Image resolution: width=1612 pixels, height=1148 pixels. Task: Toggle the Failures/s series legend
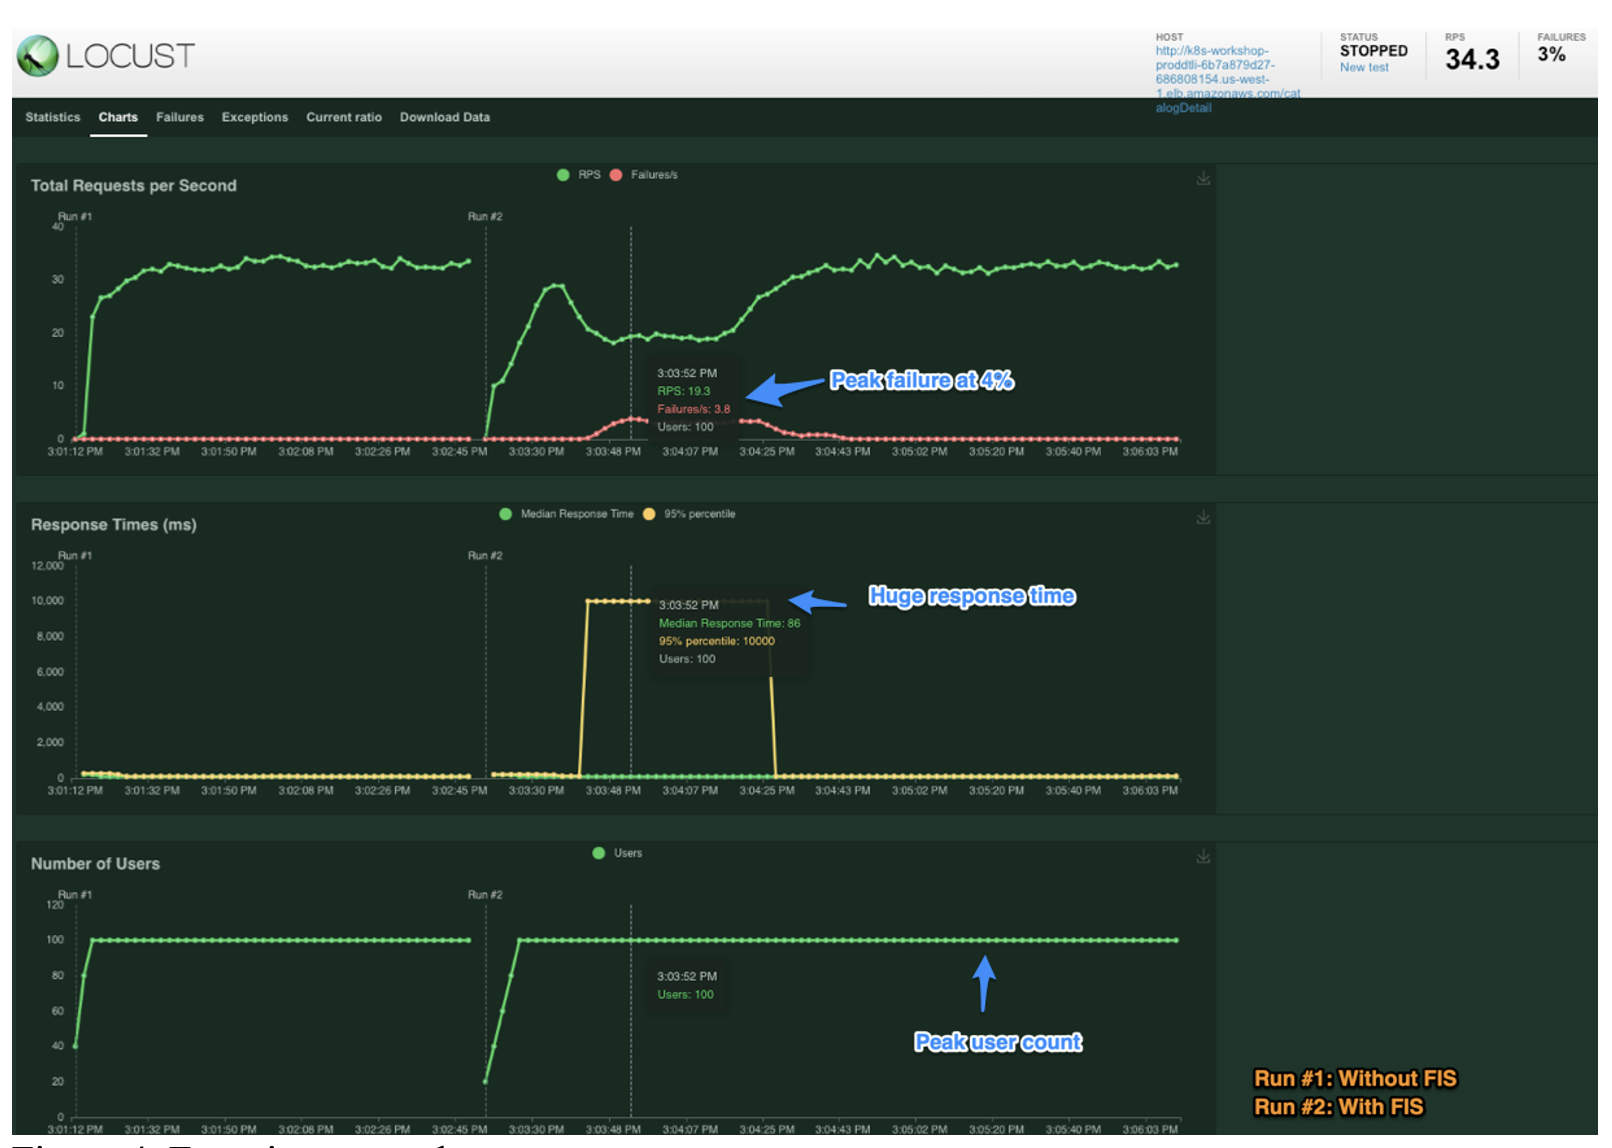(644, 175)
